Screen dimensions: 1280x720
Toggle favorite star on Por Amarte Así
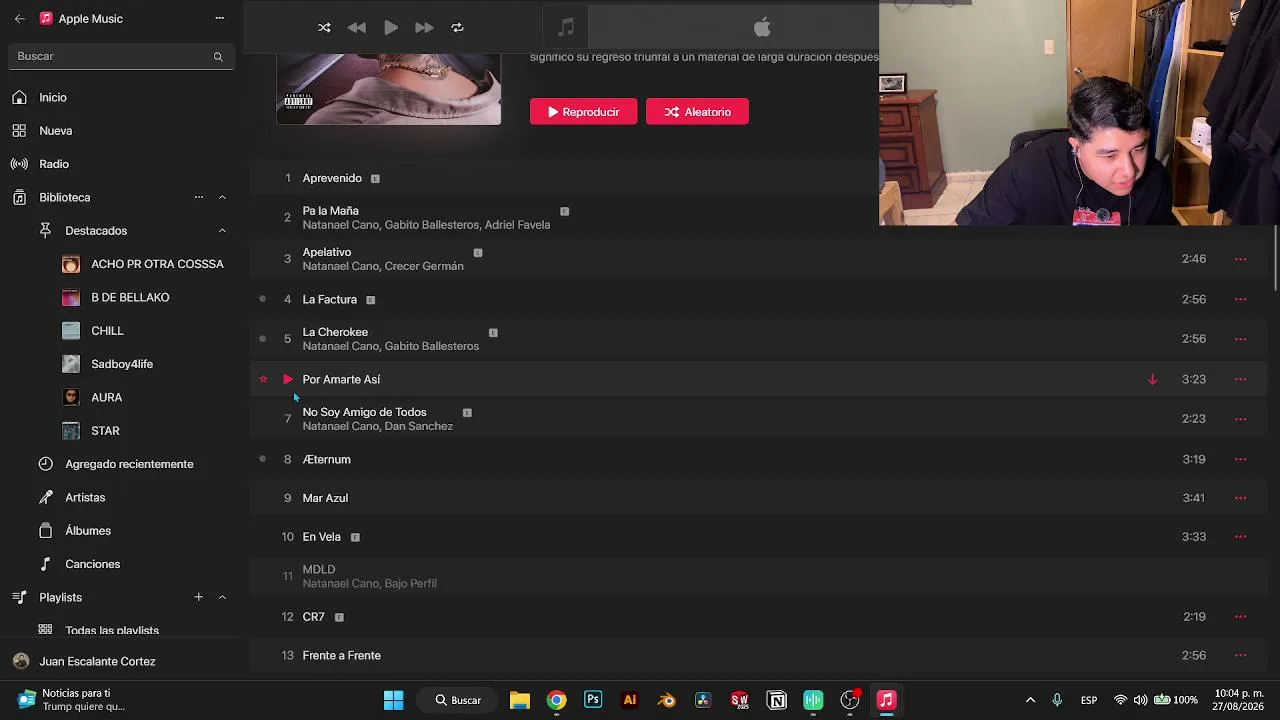pos(263,379)
